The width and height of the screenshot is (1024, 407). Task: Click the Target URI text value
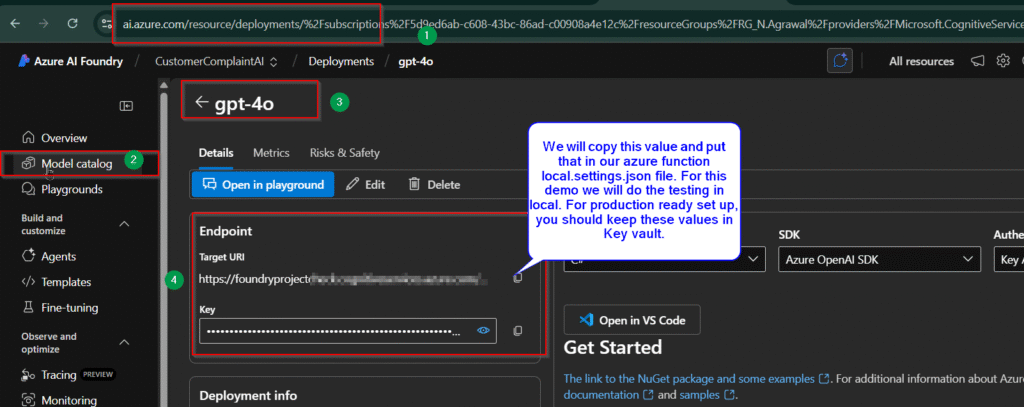point(343,279)
